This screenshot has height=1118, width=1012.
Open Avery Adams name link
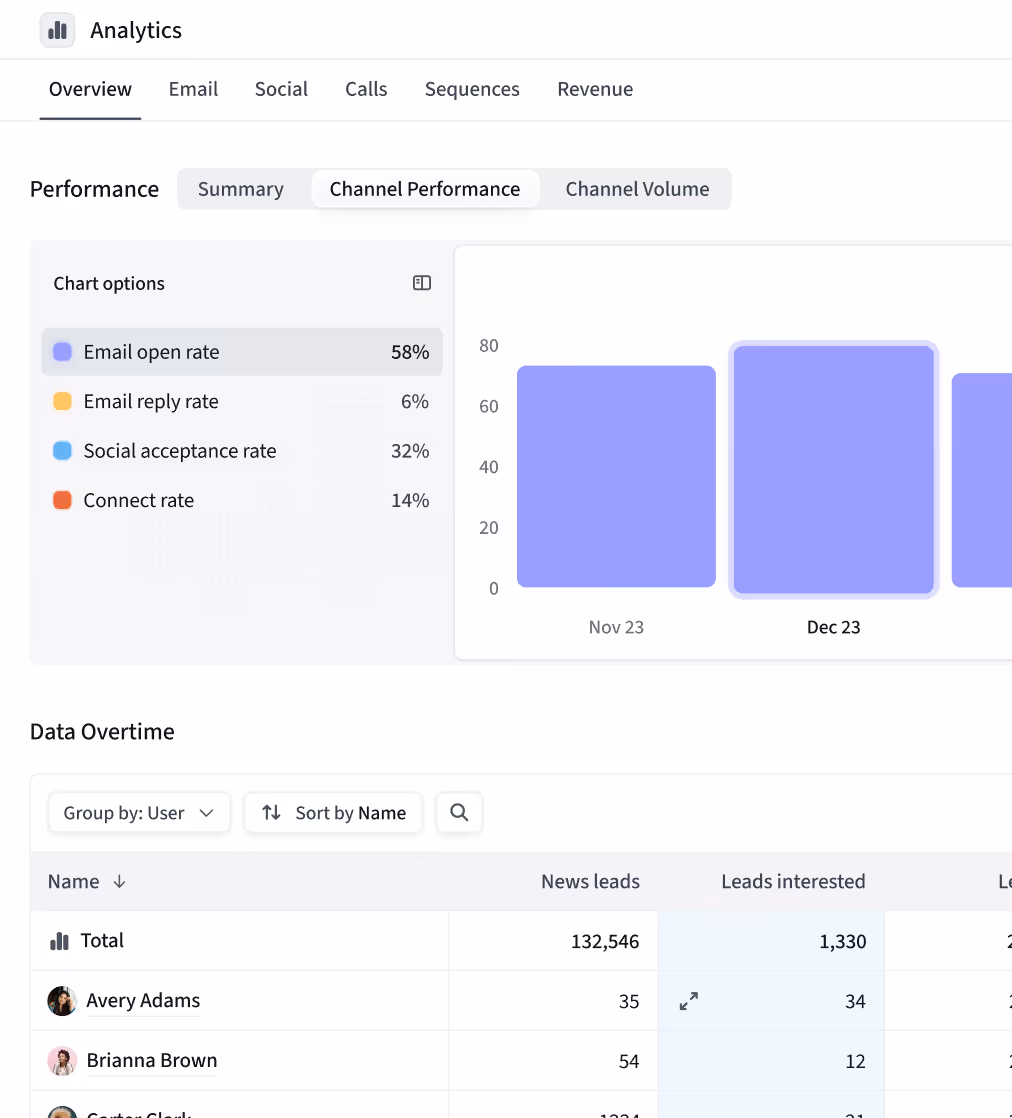tap(143, 1001)
